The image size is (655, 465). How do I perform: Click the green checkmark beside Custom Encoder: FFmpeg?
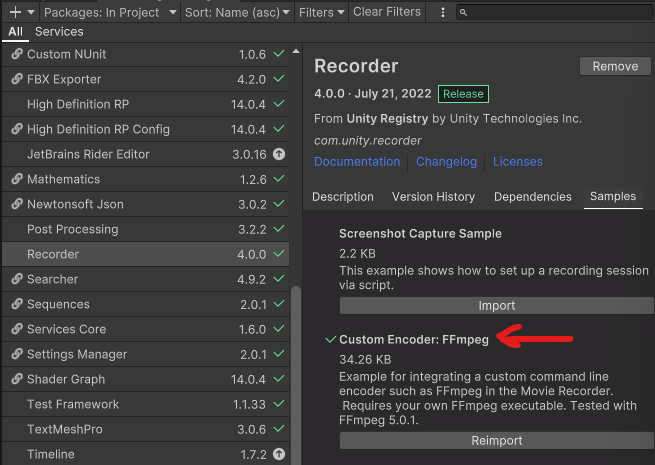click(x=330, y=340)
